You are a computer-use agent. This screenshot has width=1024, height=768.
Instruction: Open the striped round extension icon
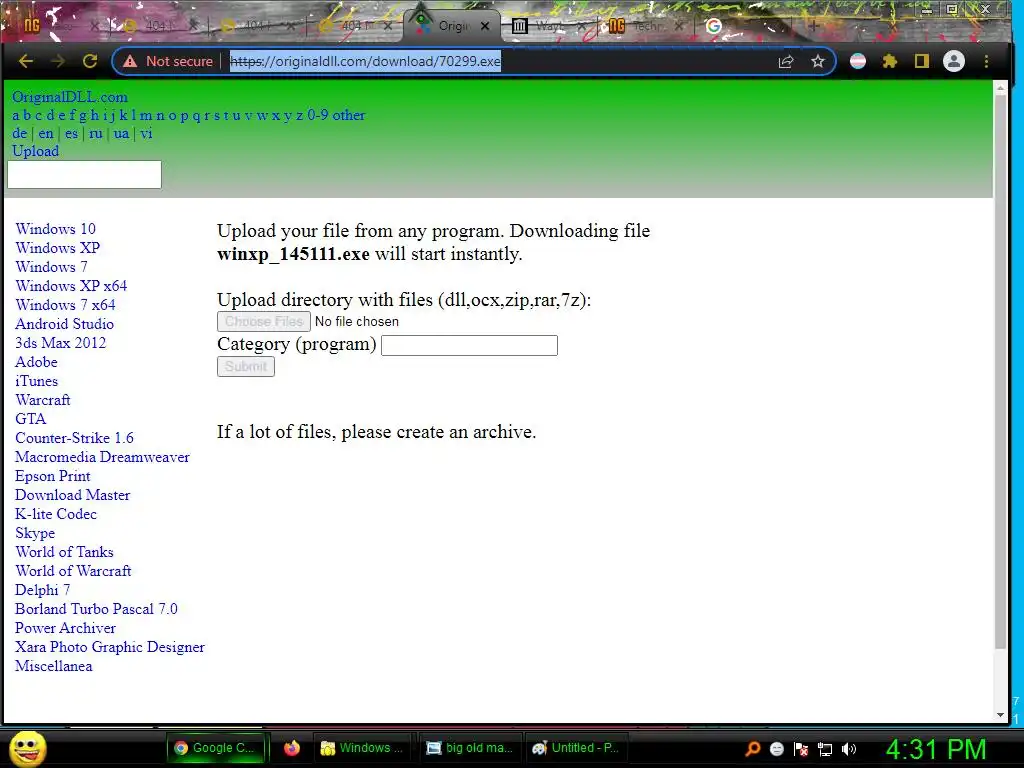point(857,61)
